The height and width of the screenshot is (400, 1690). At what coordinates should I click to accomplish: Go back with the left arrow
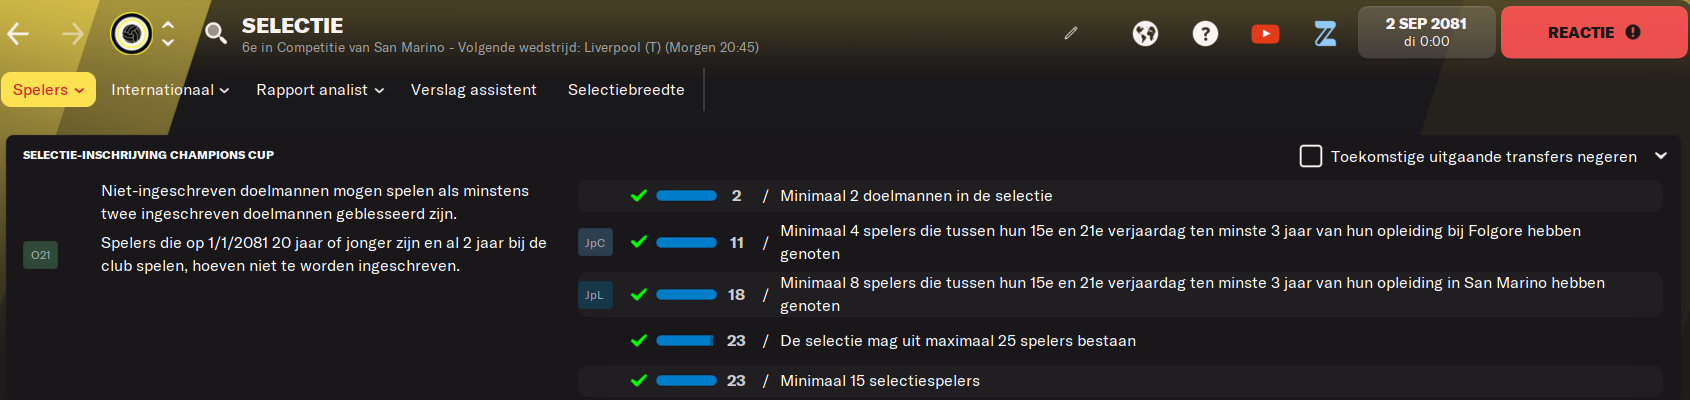(18, 34)
